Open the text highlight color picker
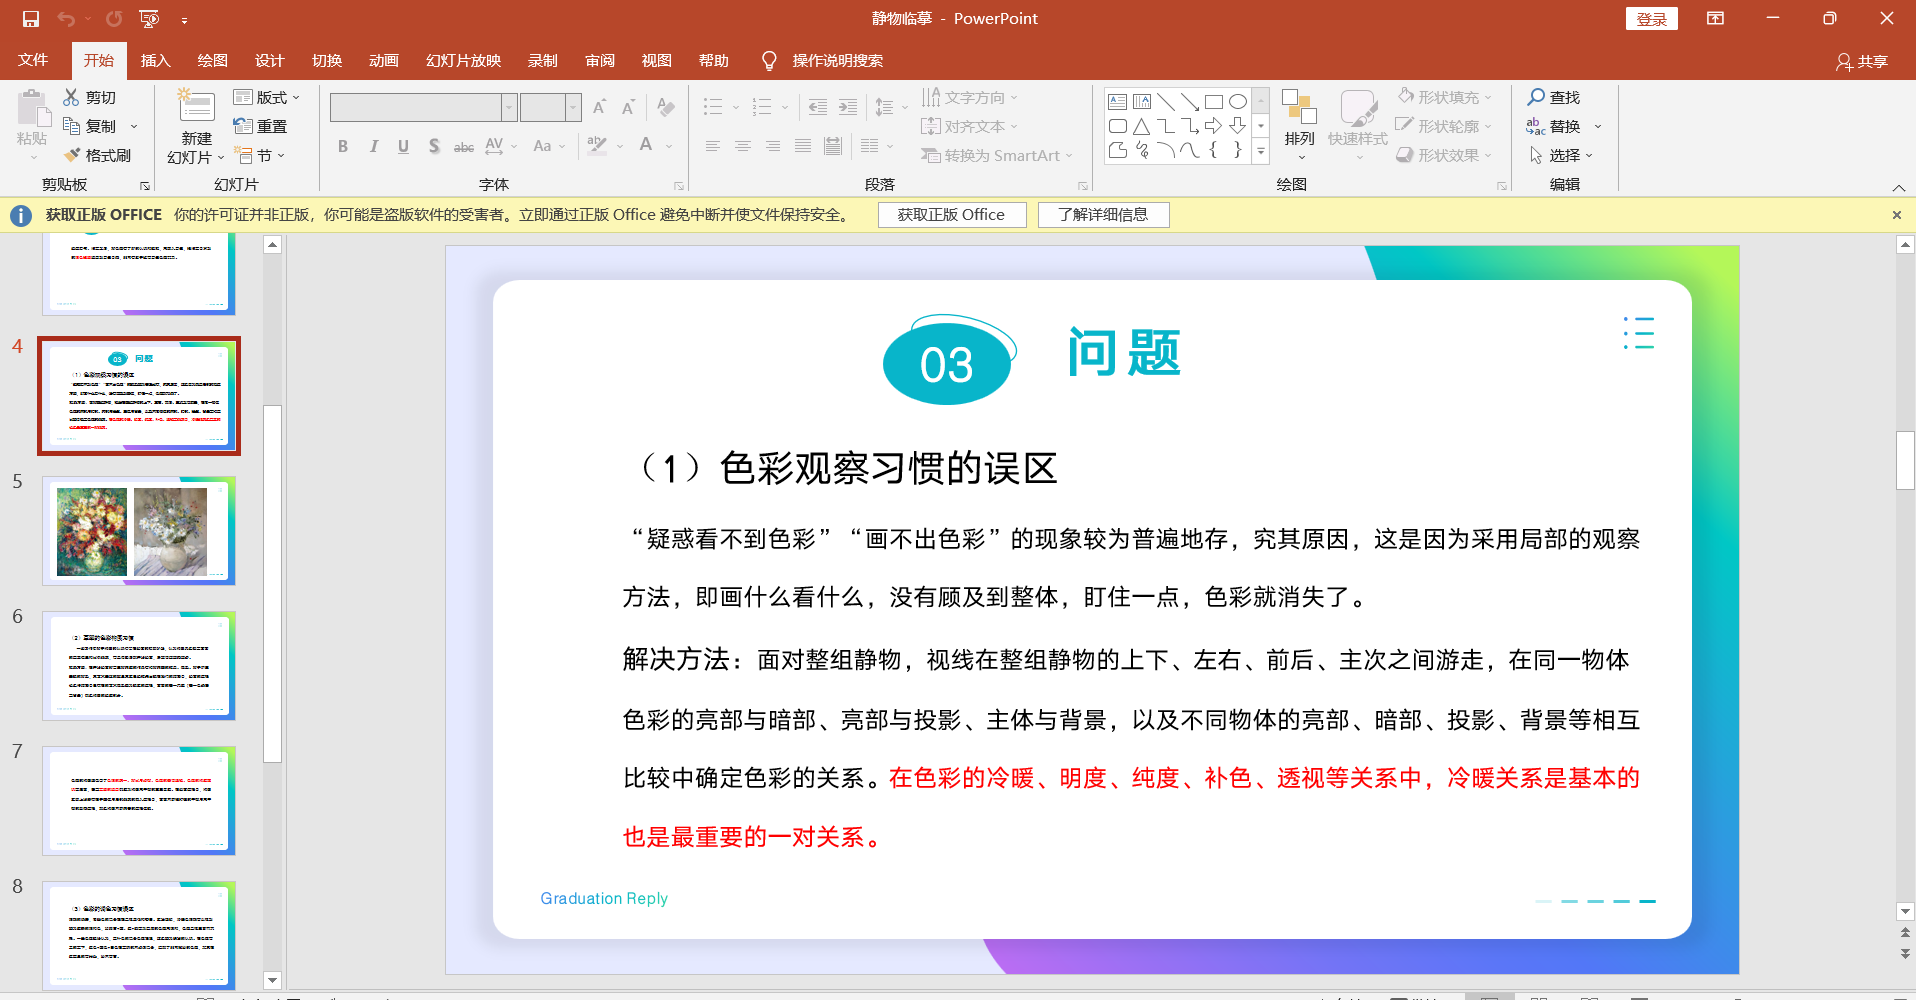This screenshot has height=1000, width=1916. [597, 146]
